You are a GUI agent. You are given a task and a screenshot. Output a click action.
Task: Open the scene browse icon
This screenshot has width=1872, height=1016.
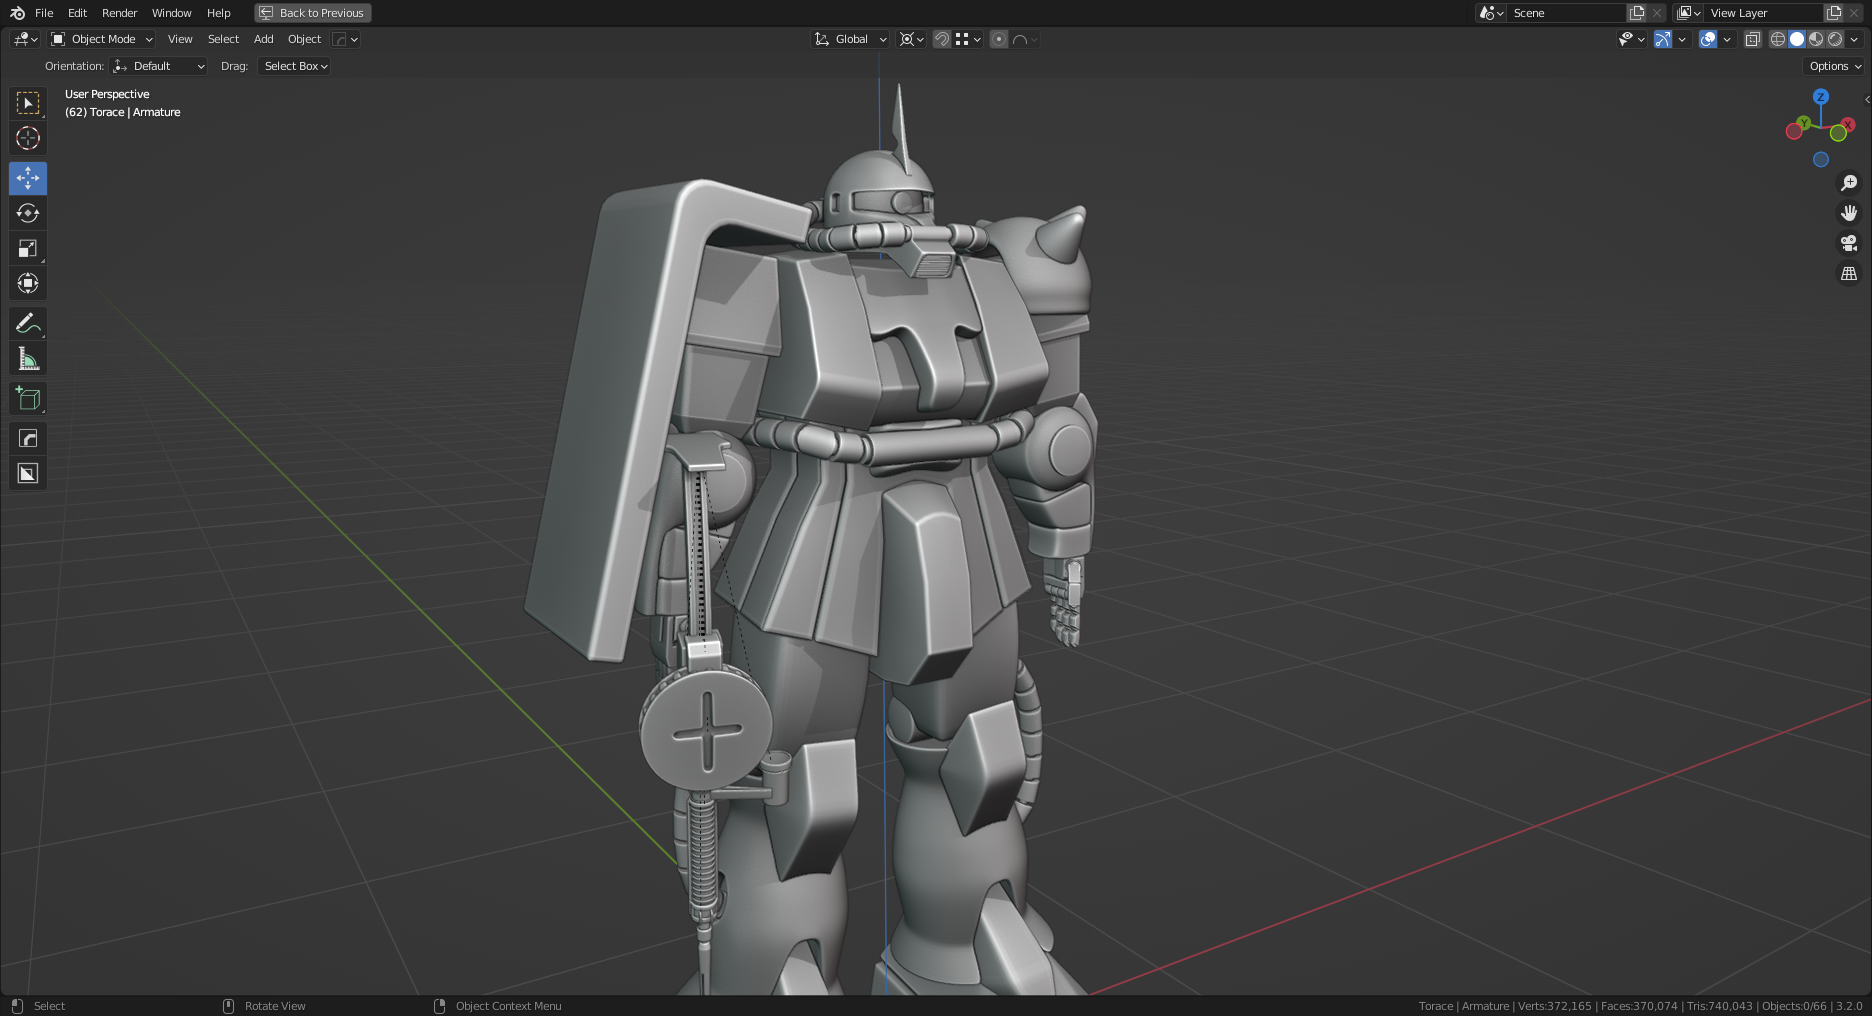tap(1491, 13)
